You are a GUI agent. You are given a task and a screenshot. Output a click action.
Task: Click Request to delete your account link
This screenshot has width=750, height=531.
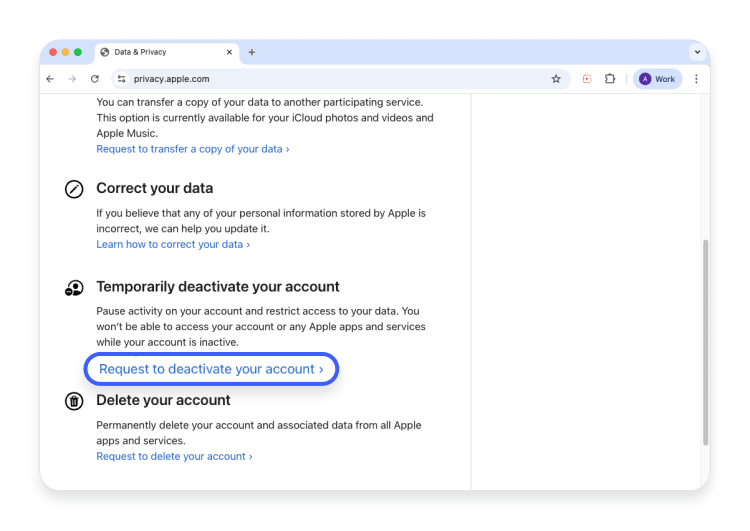174,456
